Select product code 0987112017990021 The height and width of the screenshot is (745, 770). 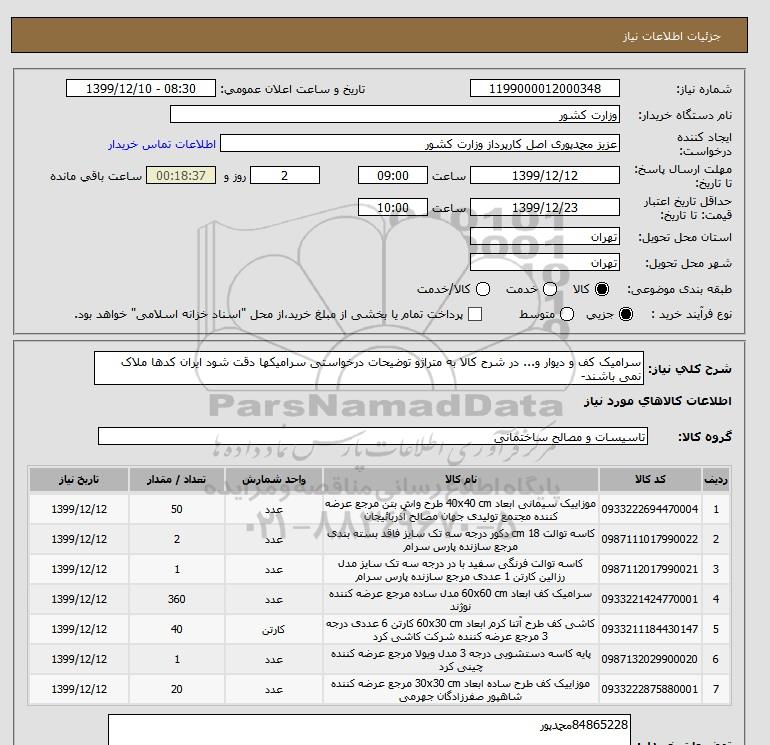coord(650,569)
